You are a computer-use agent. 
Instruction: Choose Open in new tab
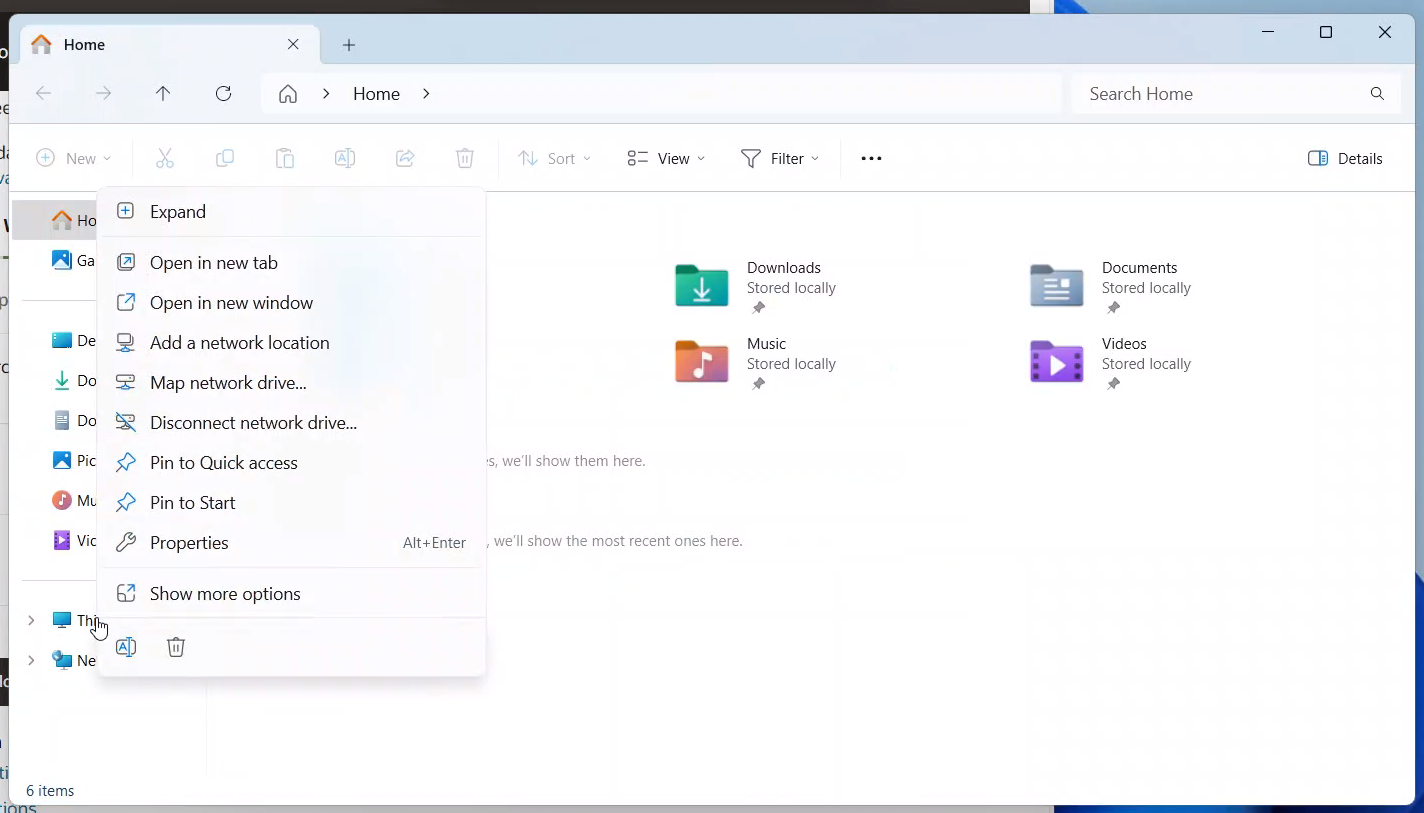291,262
